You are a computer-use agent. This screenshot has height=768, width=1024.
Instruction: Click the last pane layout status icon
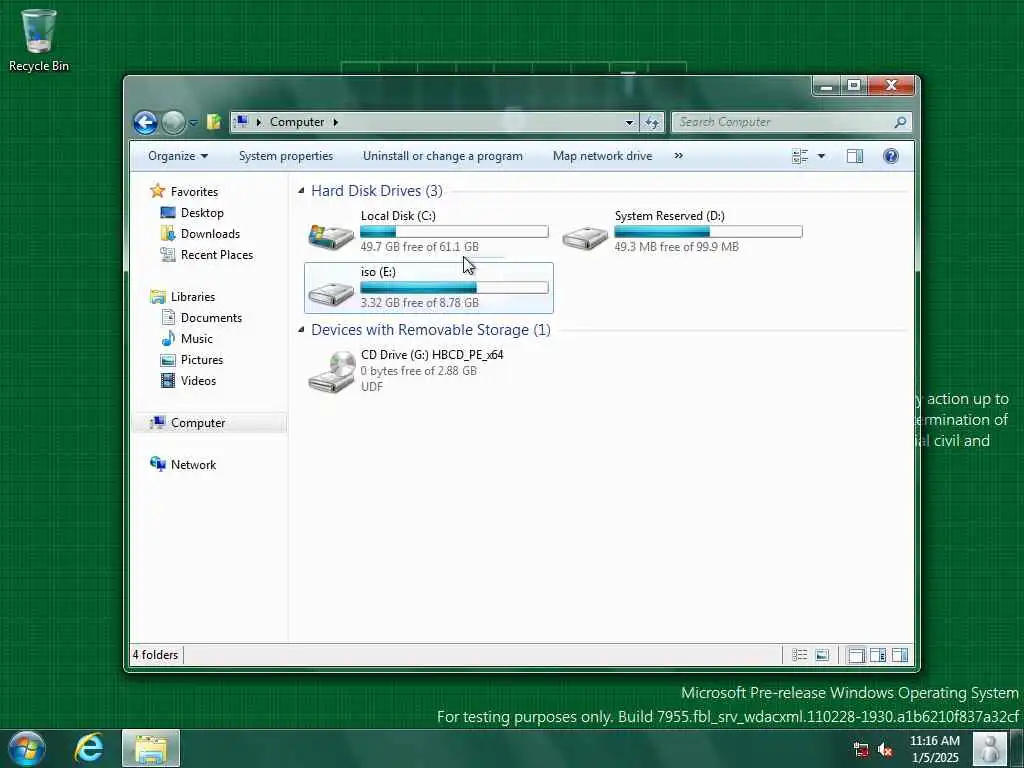pos(900,655)
